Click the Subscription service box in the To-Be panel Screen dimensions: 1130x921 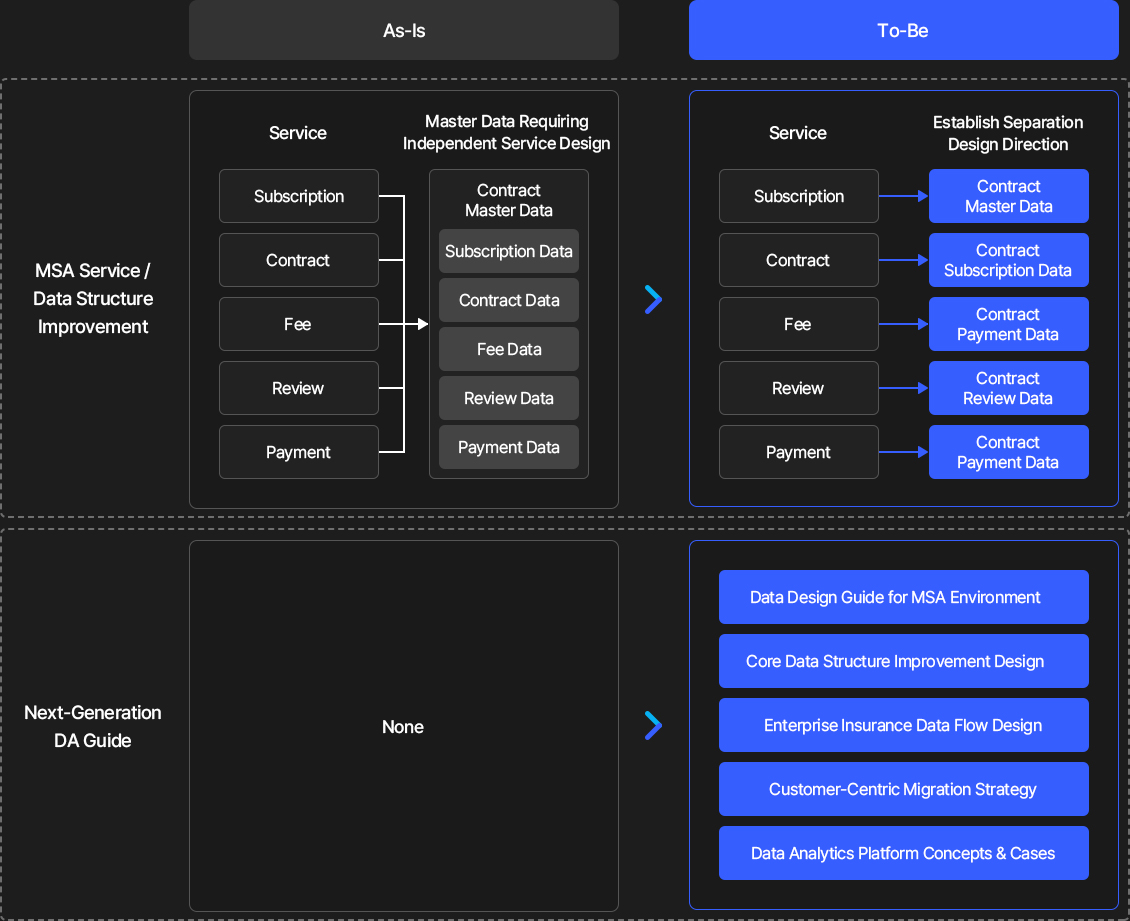(x=798, y=196)
